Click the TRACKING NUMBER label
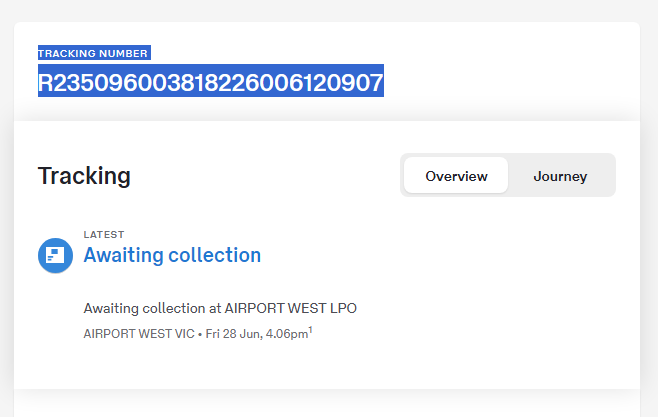This screenshot has height=417, width=658. click(x=93, y=53)
